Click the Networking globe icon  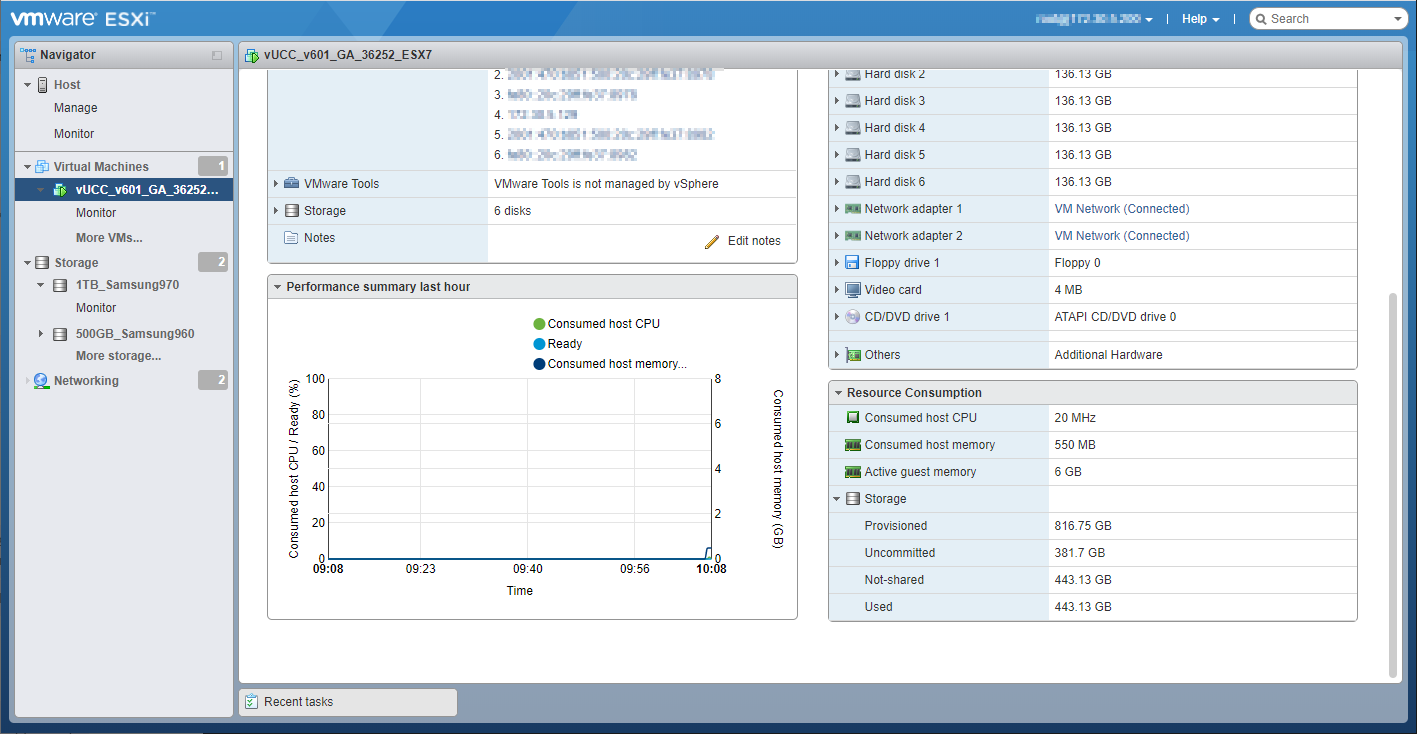coord(41,381)
